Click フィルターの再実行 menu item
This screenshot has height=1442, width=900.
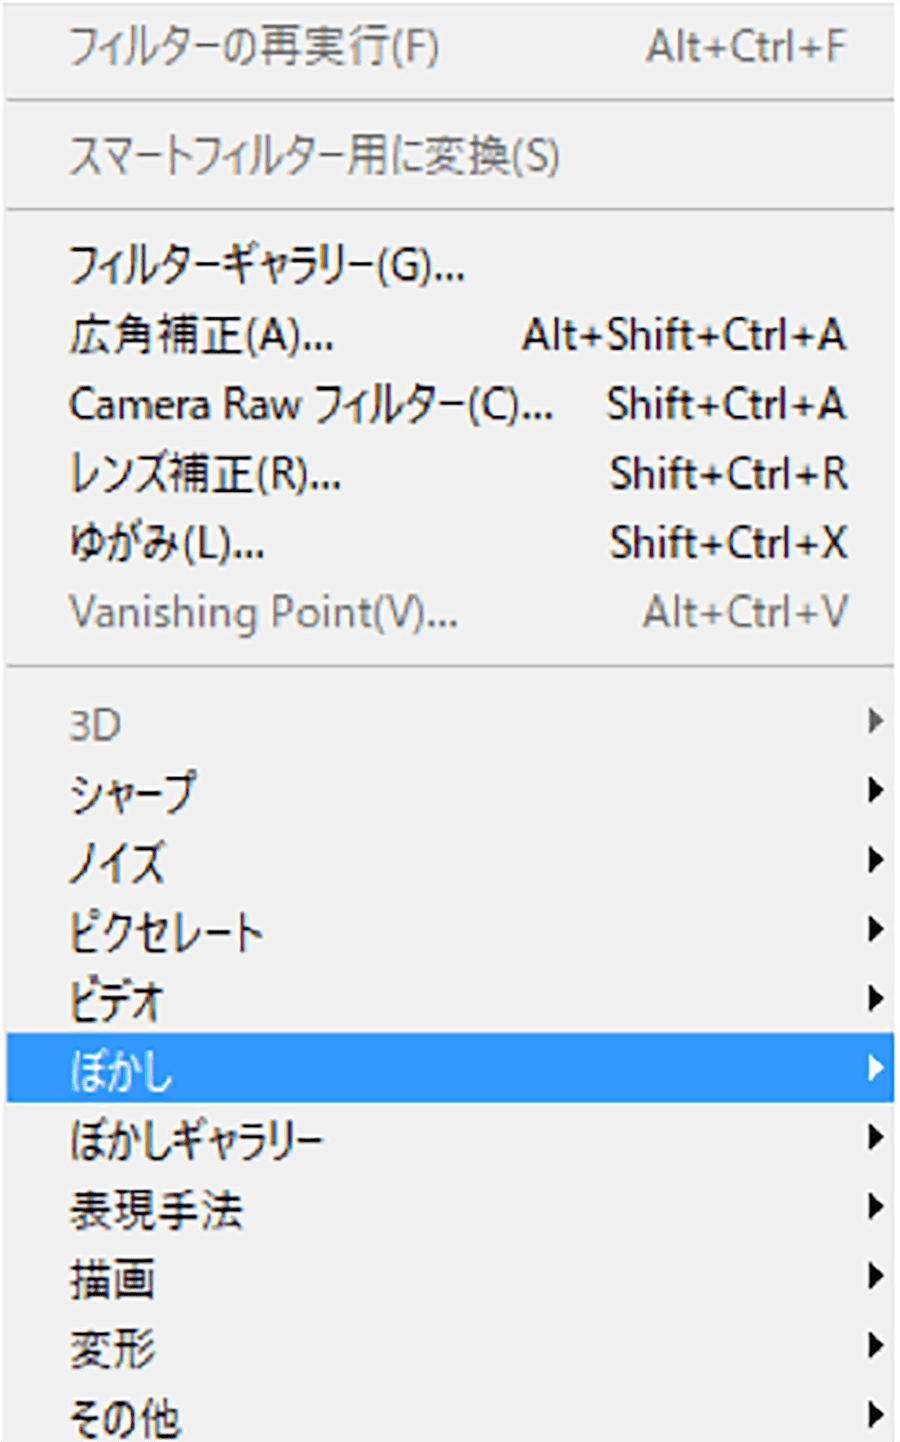coord(254,47)
